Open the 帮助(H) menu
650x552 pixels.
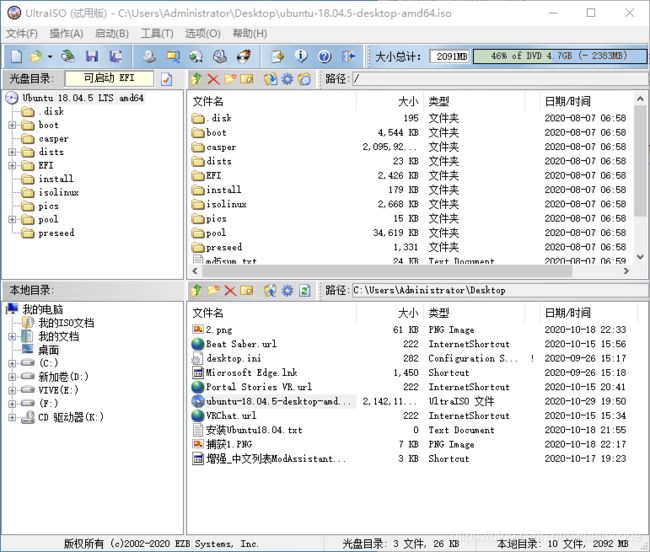click(250, 34)
